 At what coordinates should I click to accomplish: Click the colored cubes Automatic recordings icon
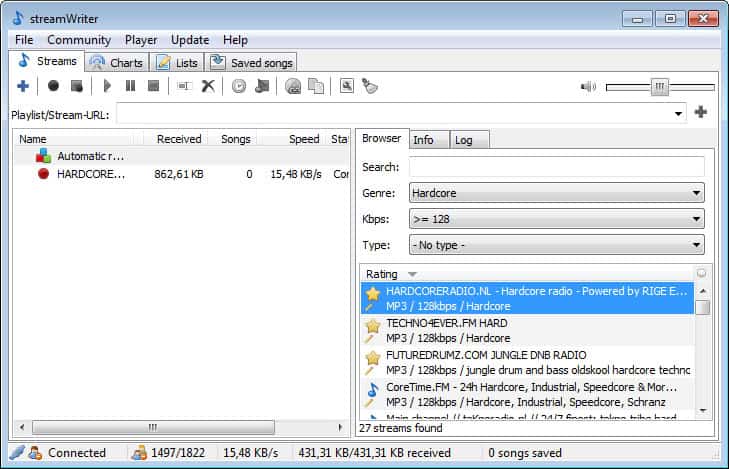pos(43,156)
